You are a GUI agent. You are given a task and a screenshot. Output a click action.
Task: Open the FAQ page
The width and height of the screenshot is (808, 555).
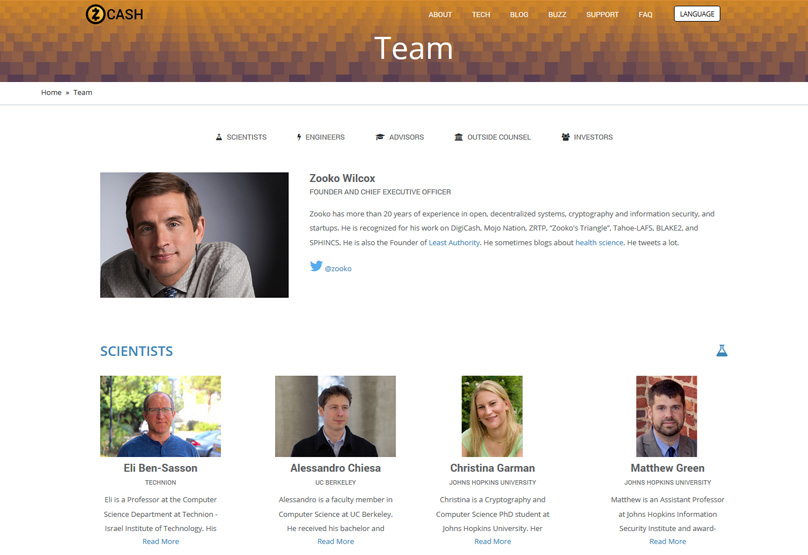(x=645, y=14)
